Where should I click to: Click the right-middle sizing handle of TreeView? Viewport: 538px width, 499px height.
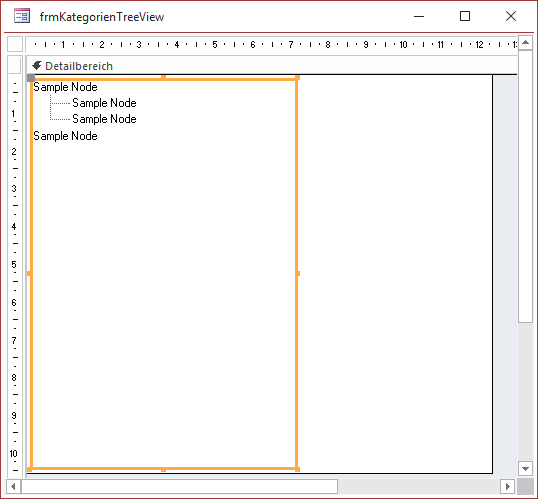[298, 274]
